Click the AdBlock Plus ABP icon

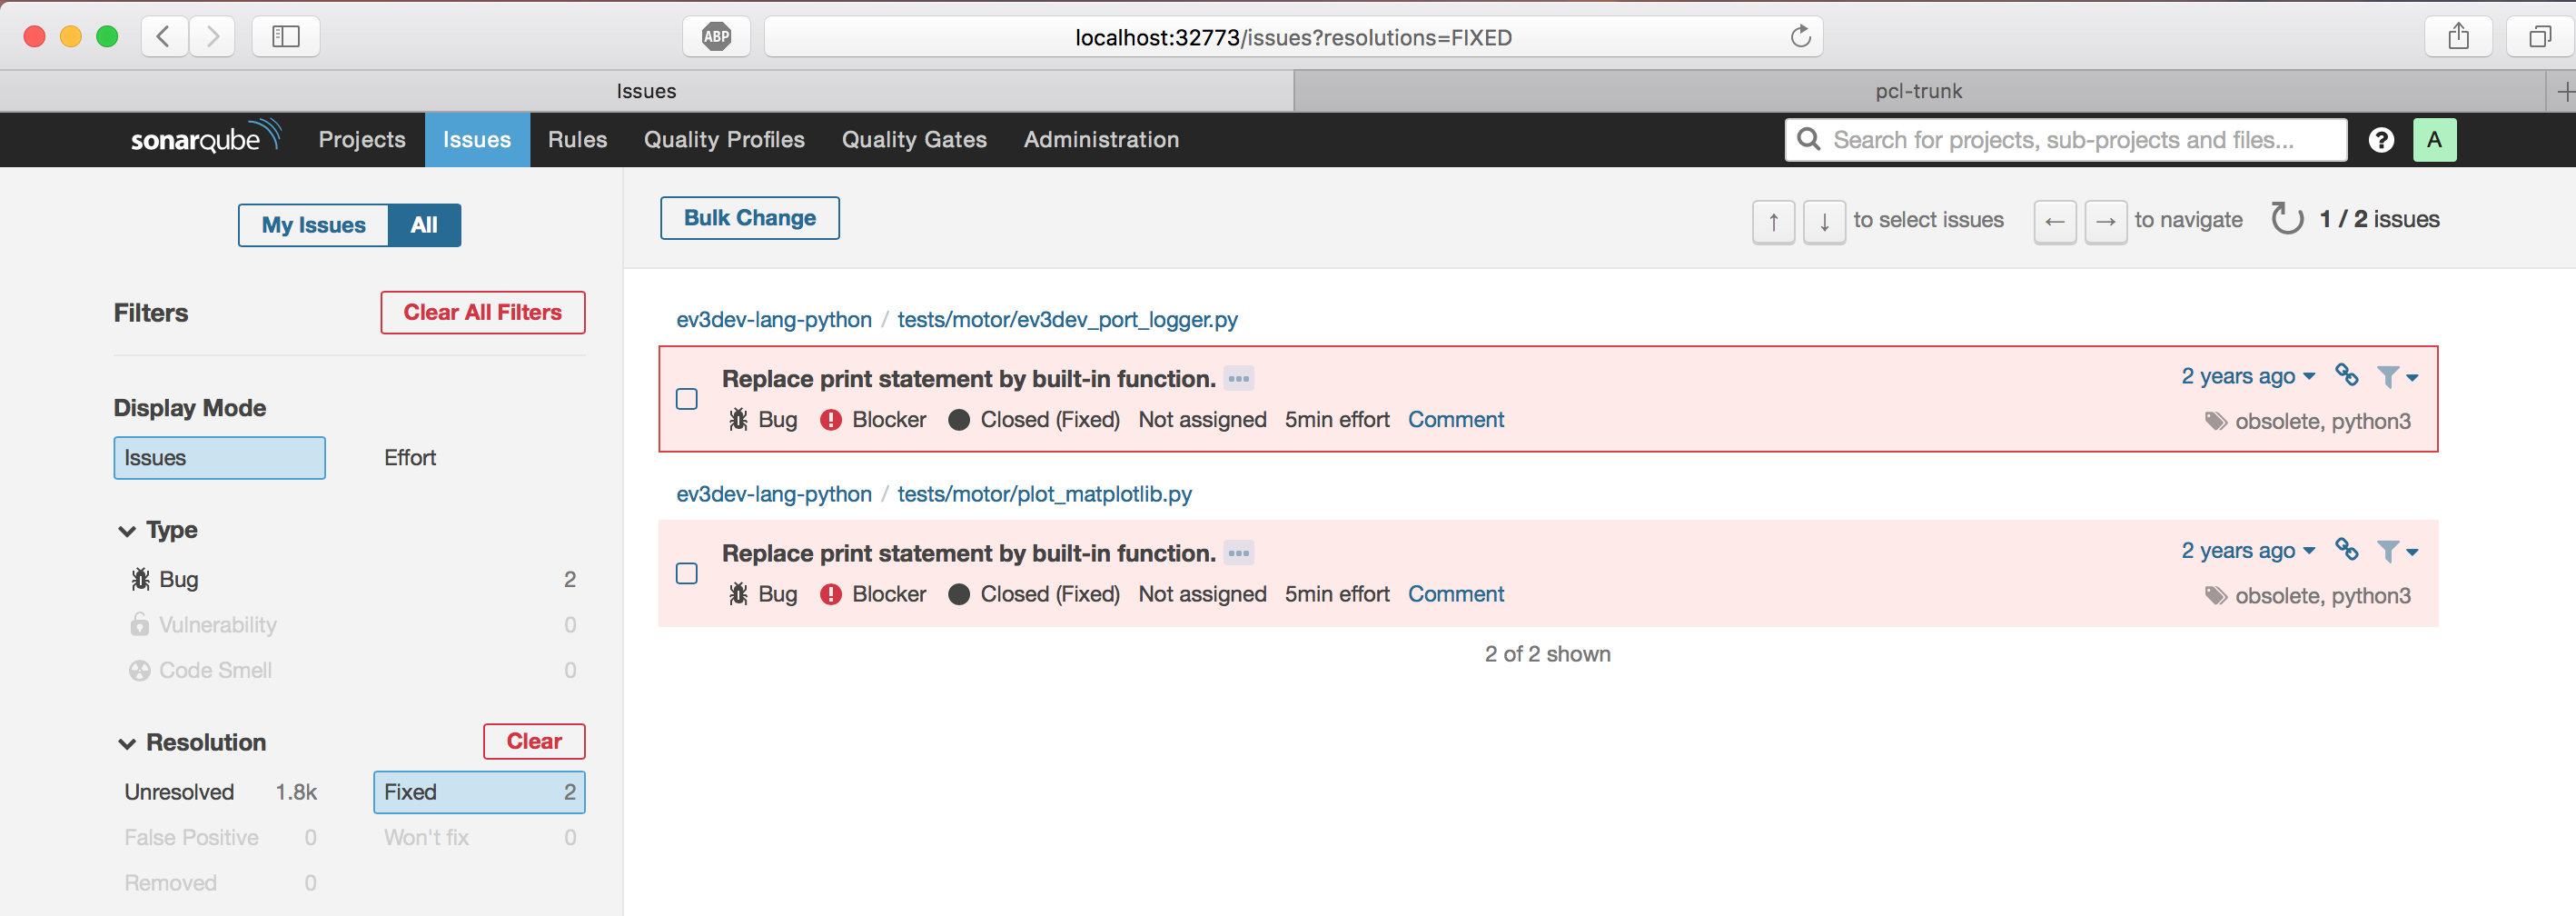tap(716, 37)
